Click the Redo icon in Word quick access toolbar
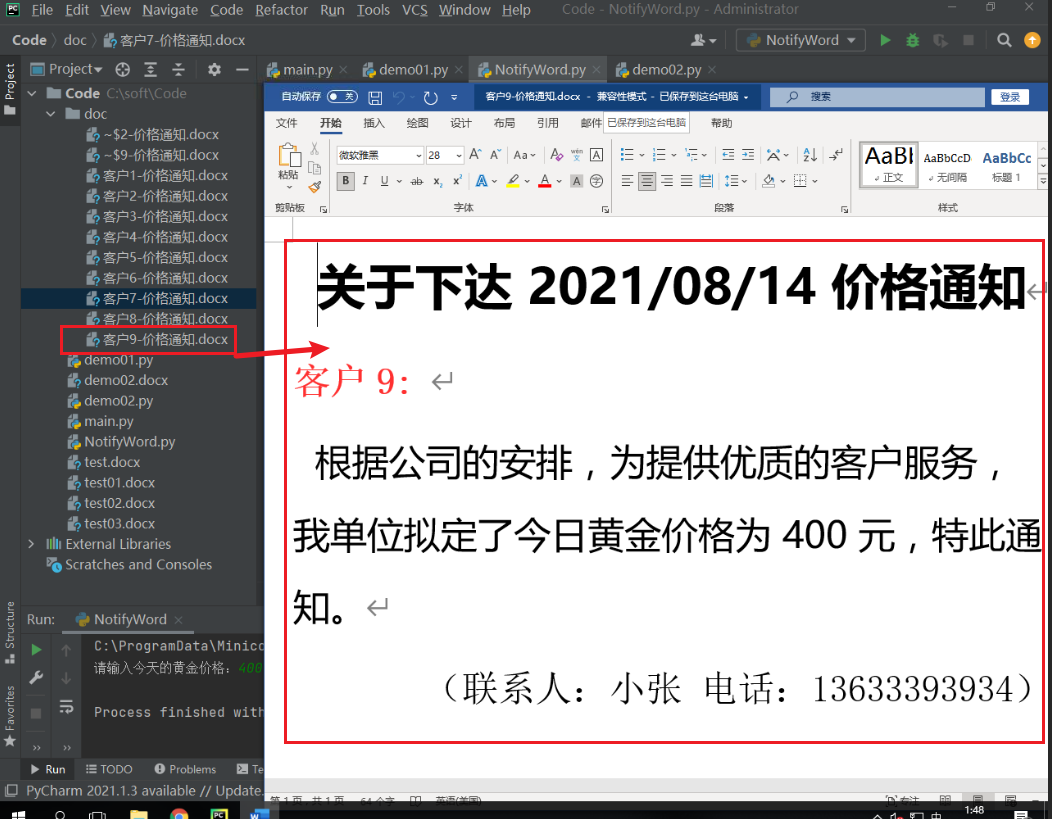1052x819 pixels. tap(431, 97)
